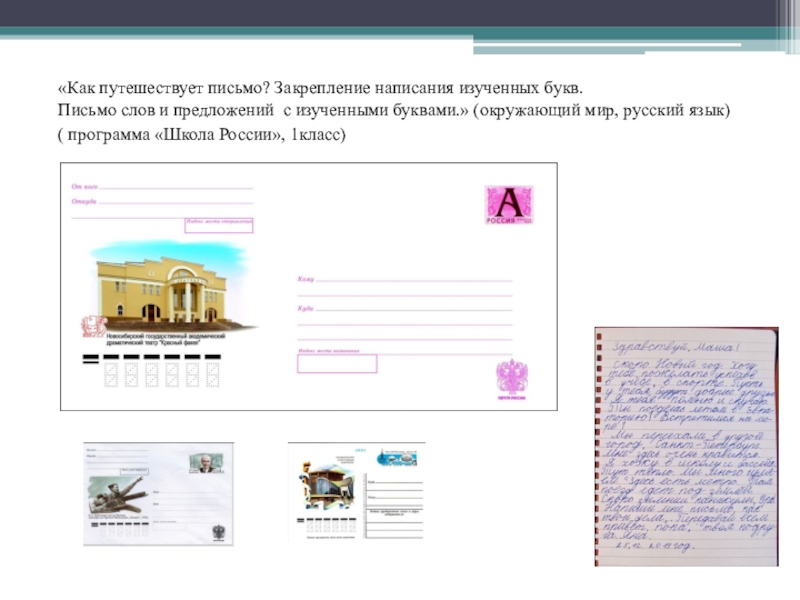Click the warplane illustration on small envelope
Image resolution: width=800 pixels, height=600 pixels.
pyautogui.click(x=118, y=495)
